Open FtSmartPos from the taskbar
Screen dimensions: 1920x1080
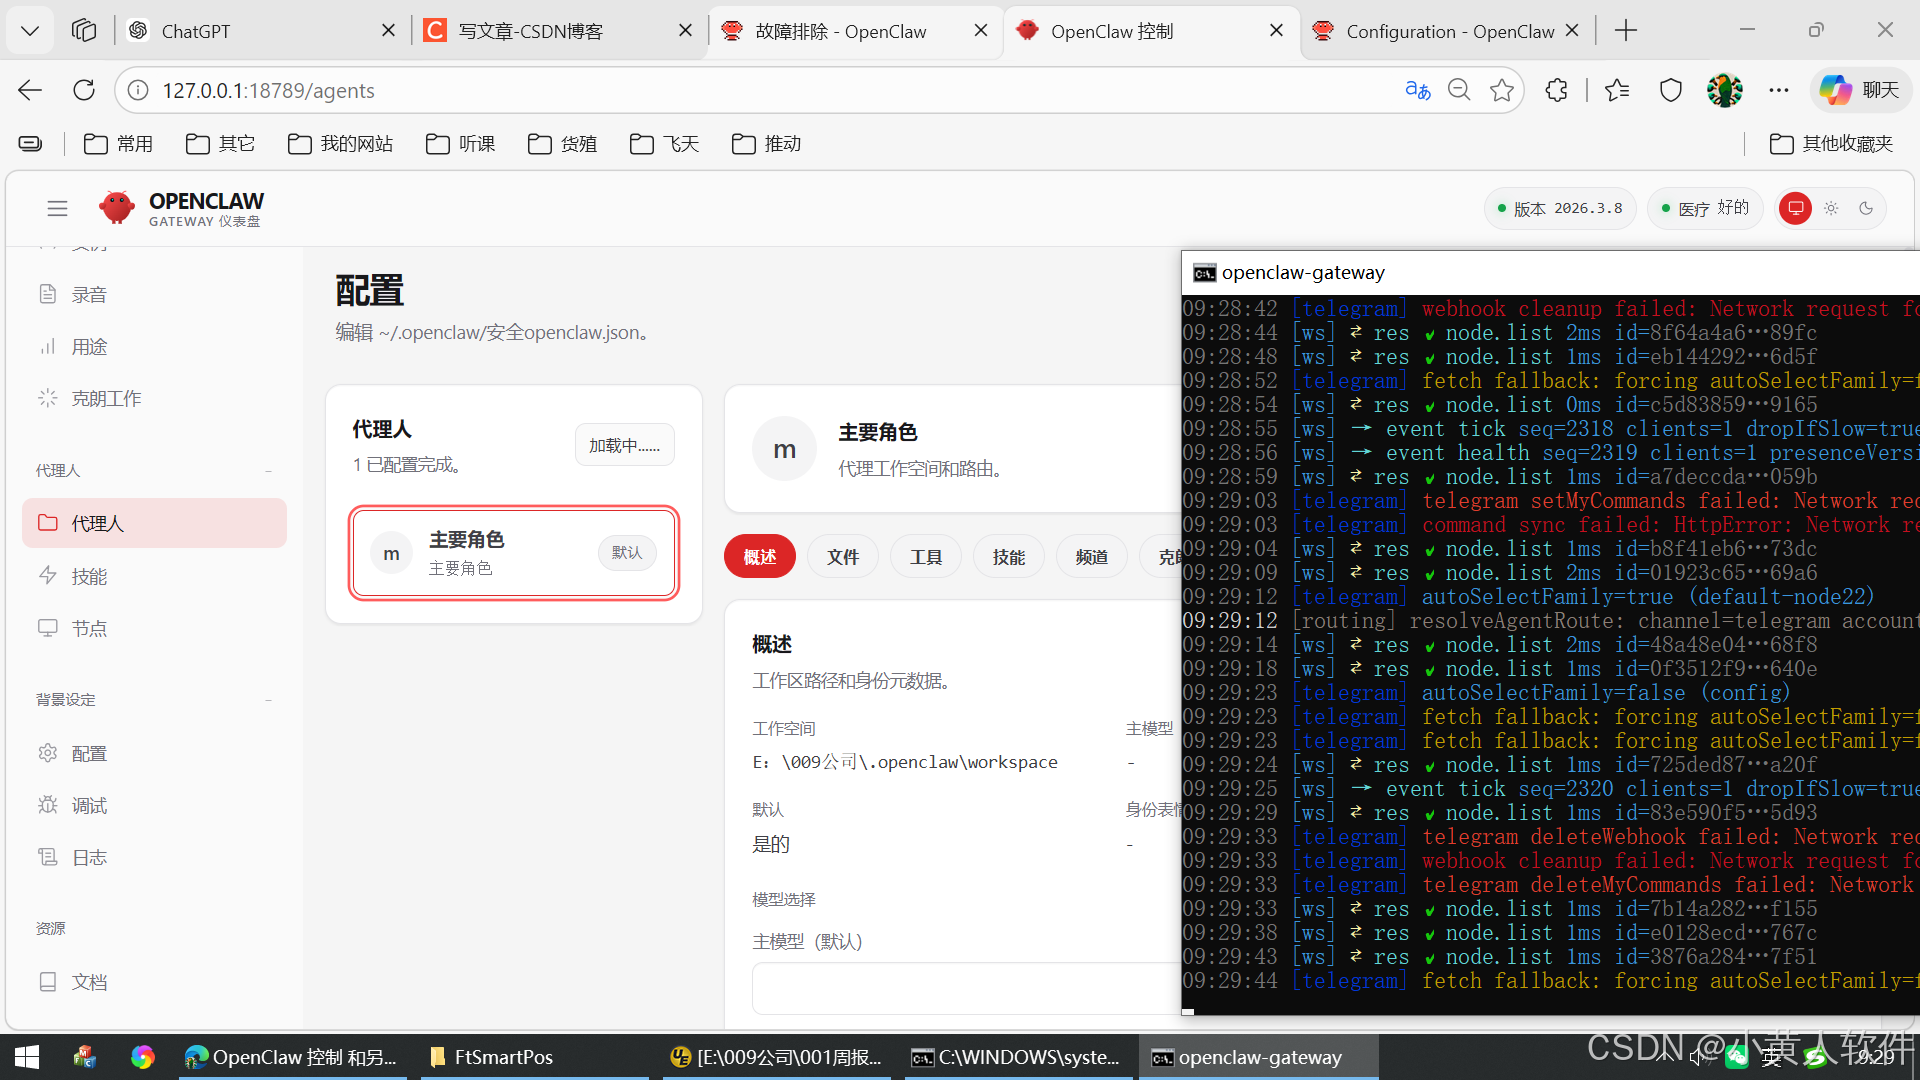(x=503, y=1057)
